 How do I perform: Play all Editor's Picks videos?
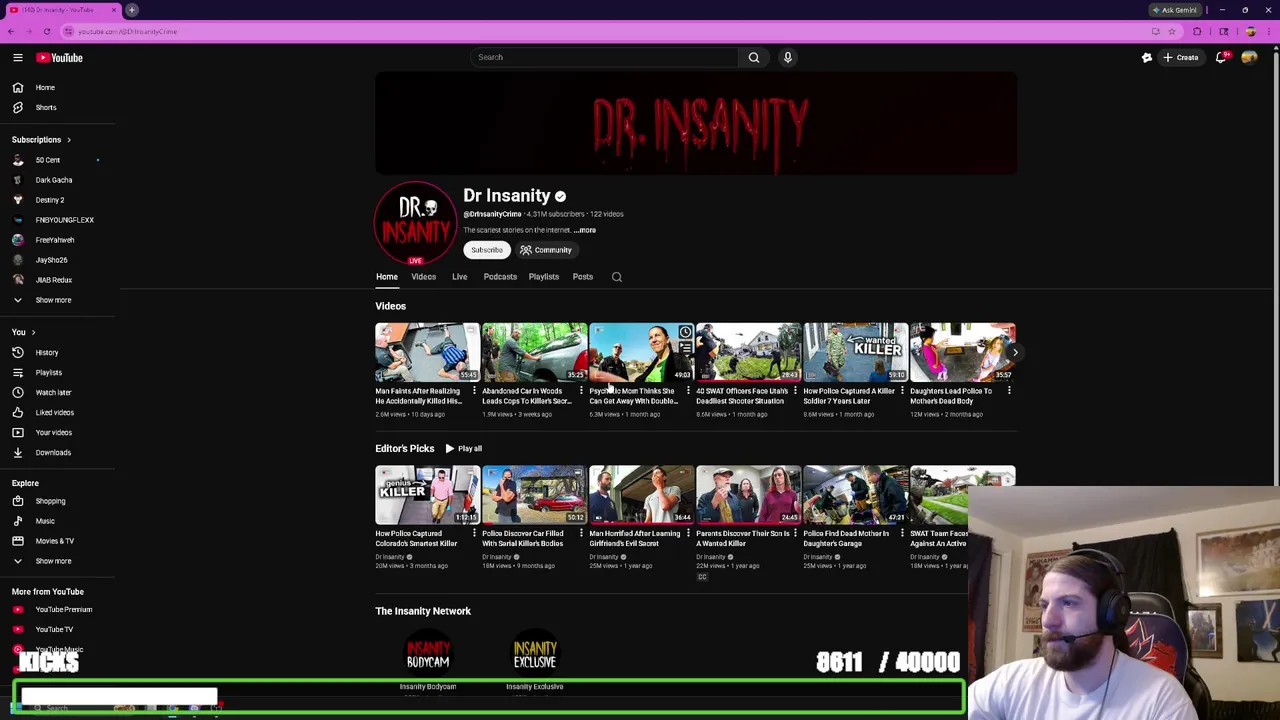coord(463,449)
